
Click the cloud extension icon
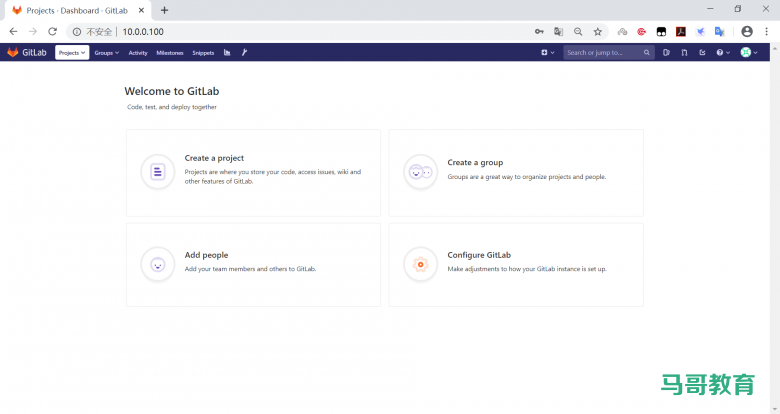click(x=622, y=31)
